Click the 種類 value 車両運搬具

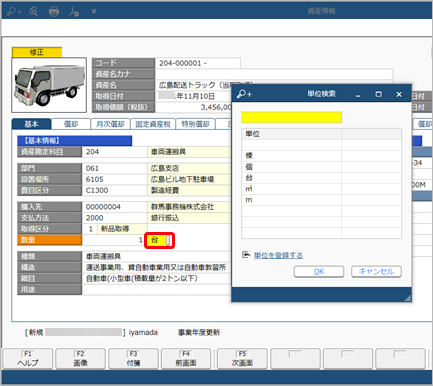tap(103, 256)
